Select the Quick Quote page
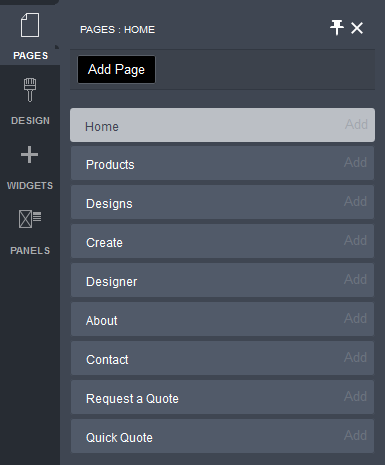Image resolution: width=385 pixels, height=465 pixels. tap(222, 436)
